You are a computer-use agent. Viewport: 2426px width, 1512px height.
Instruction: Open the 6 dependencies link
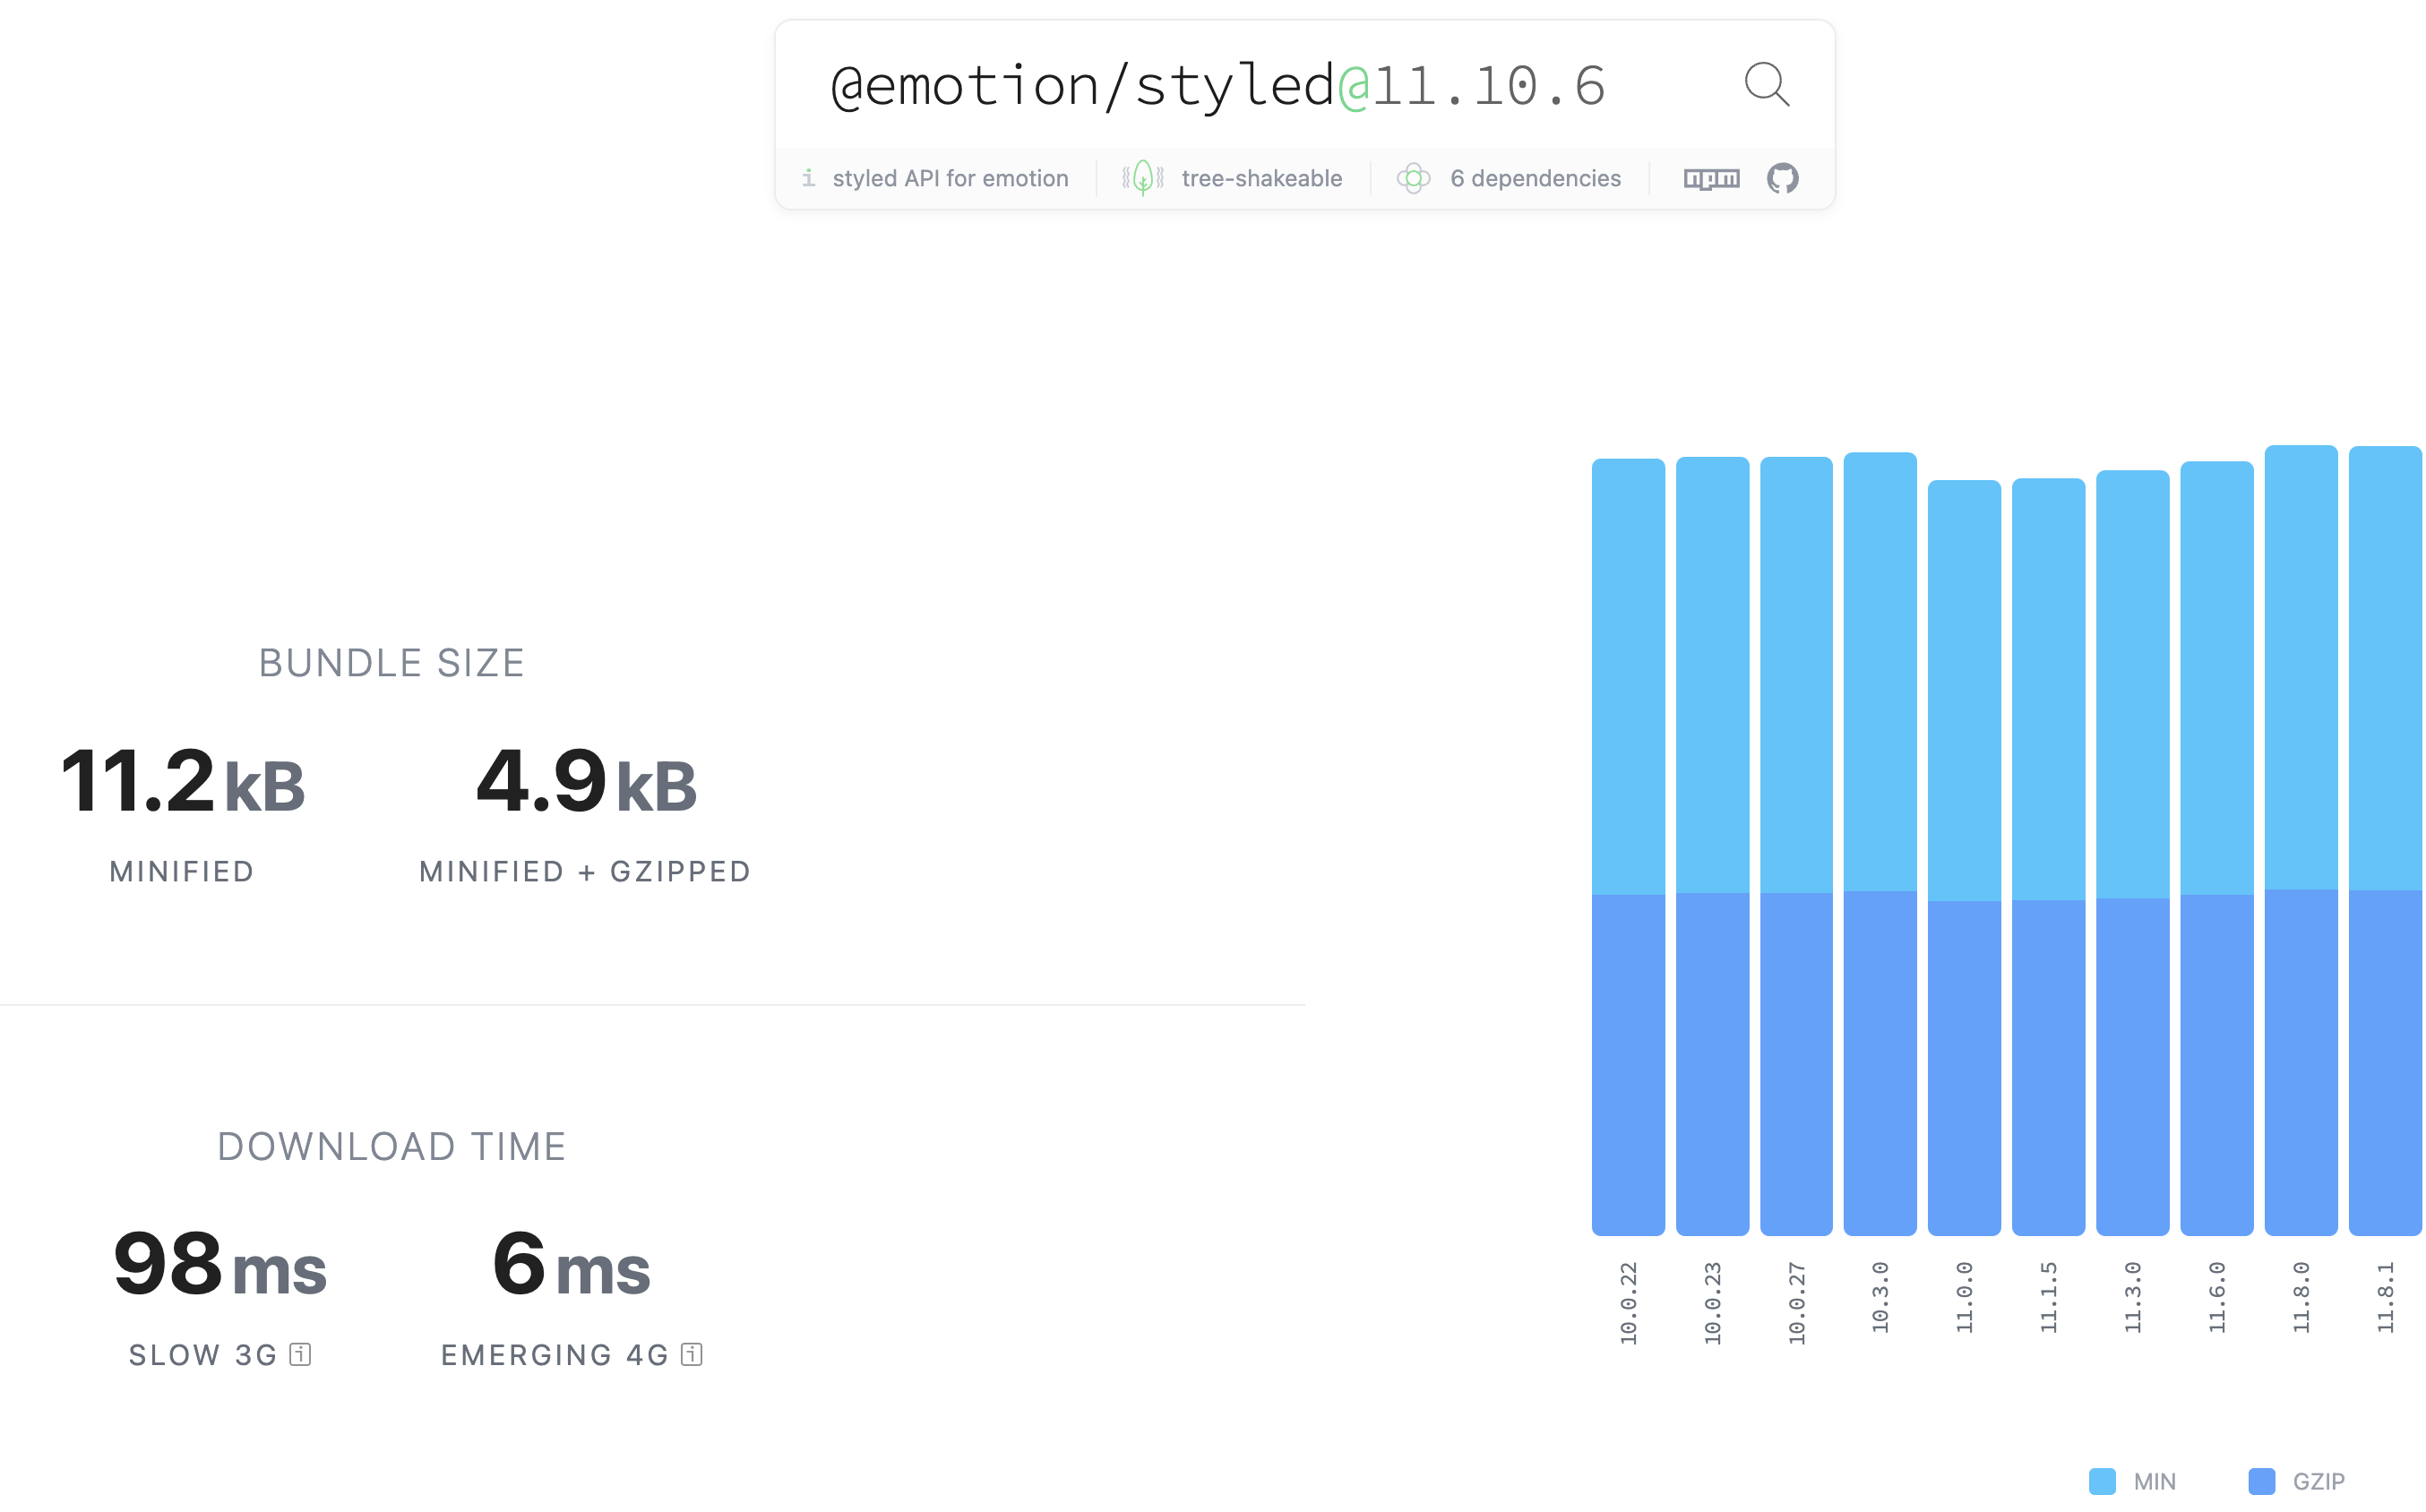pyautogui.click(x=1535, y=179)
